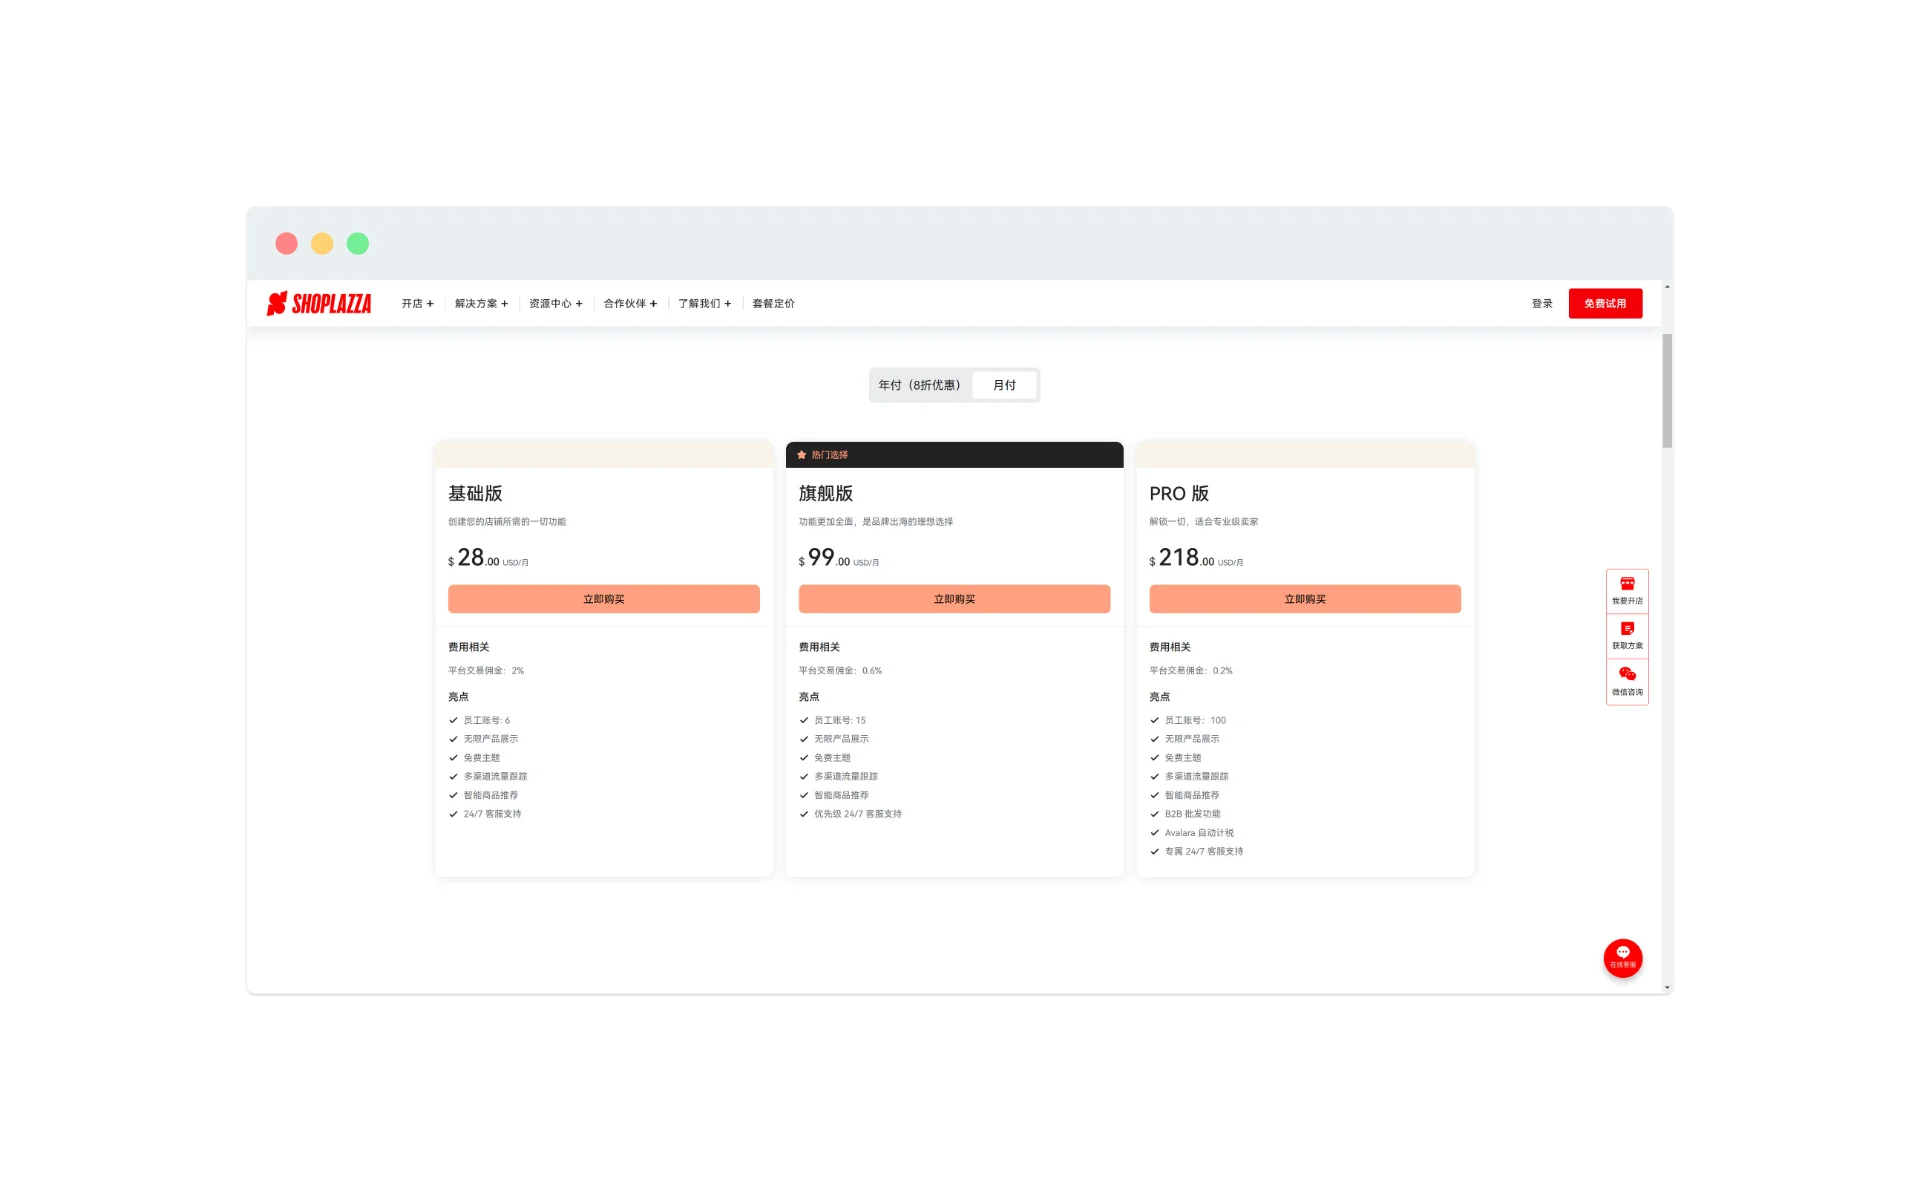Image resolution: width=1920 pixels, height=1200 pixels.
Task: Click the green window maximize dot
Action: (358, 243)
